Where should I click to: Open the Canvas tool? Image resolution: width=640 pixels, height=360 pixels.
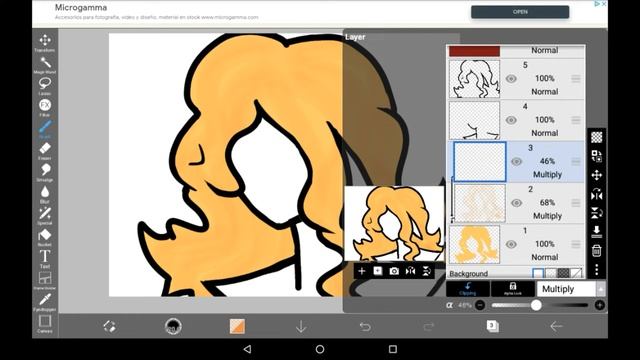tap(45, 324)
